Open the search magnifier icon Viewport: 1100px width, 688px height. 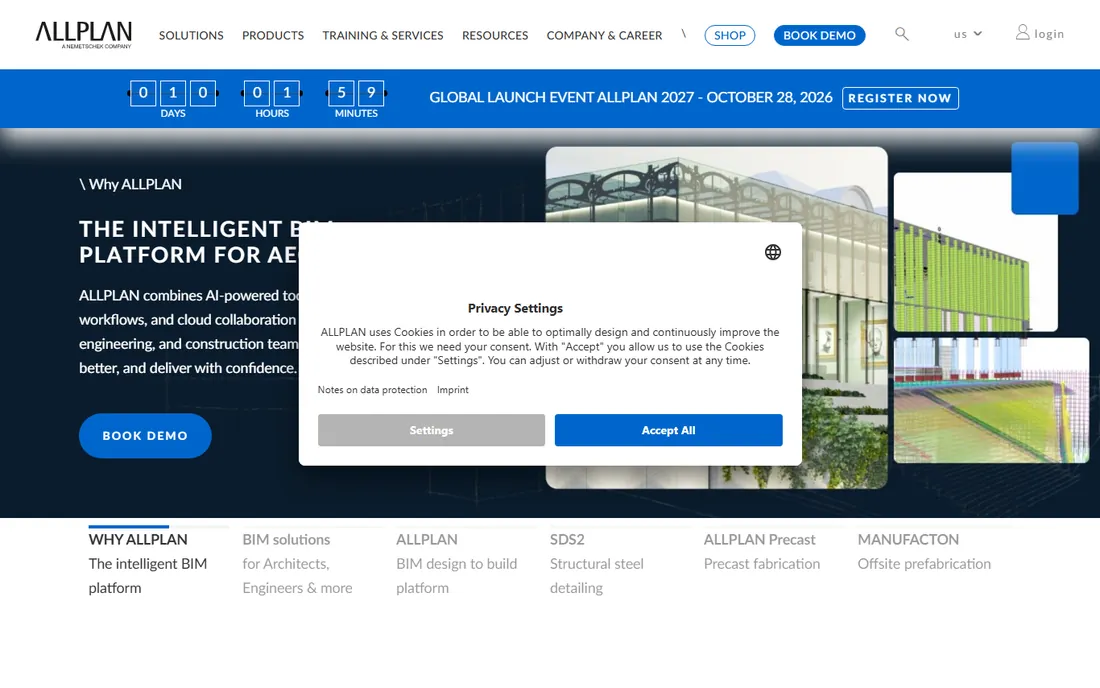point(901,34)
